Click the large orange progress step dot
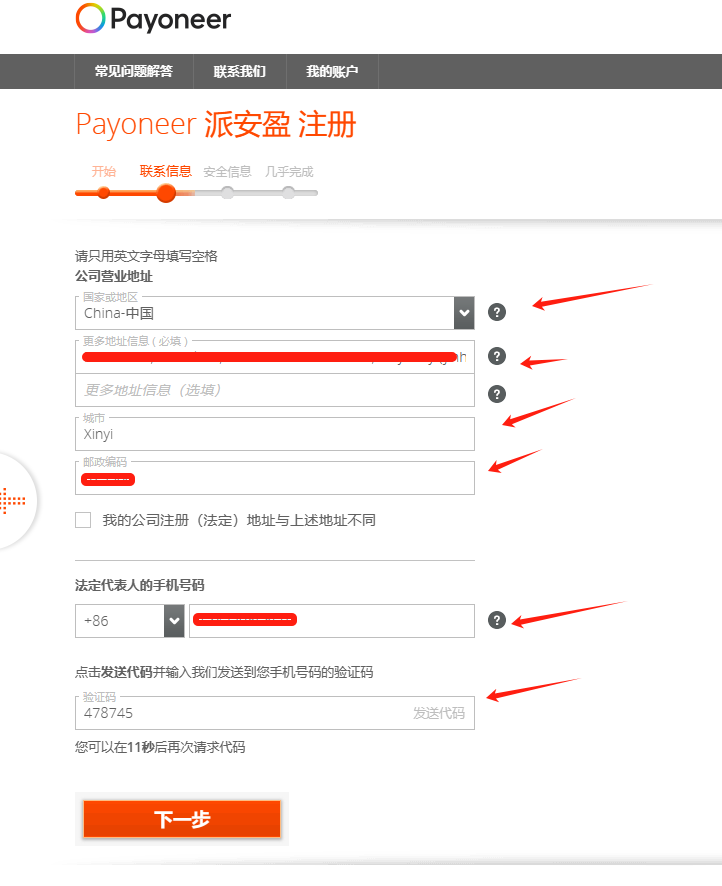 166,193
